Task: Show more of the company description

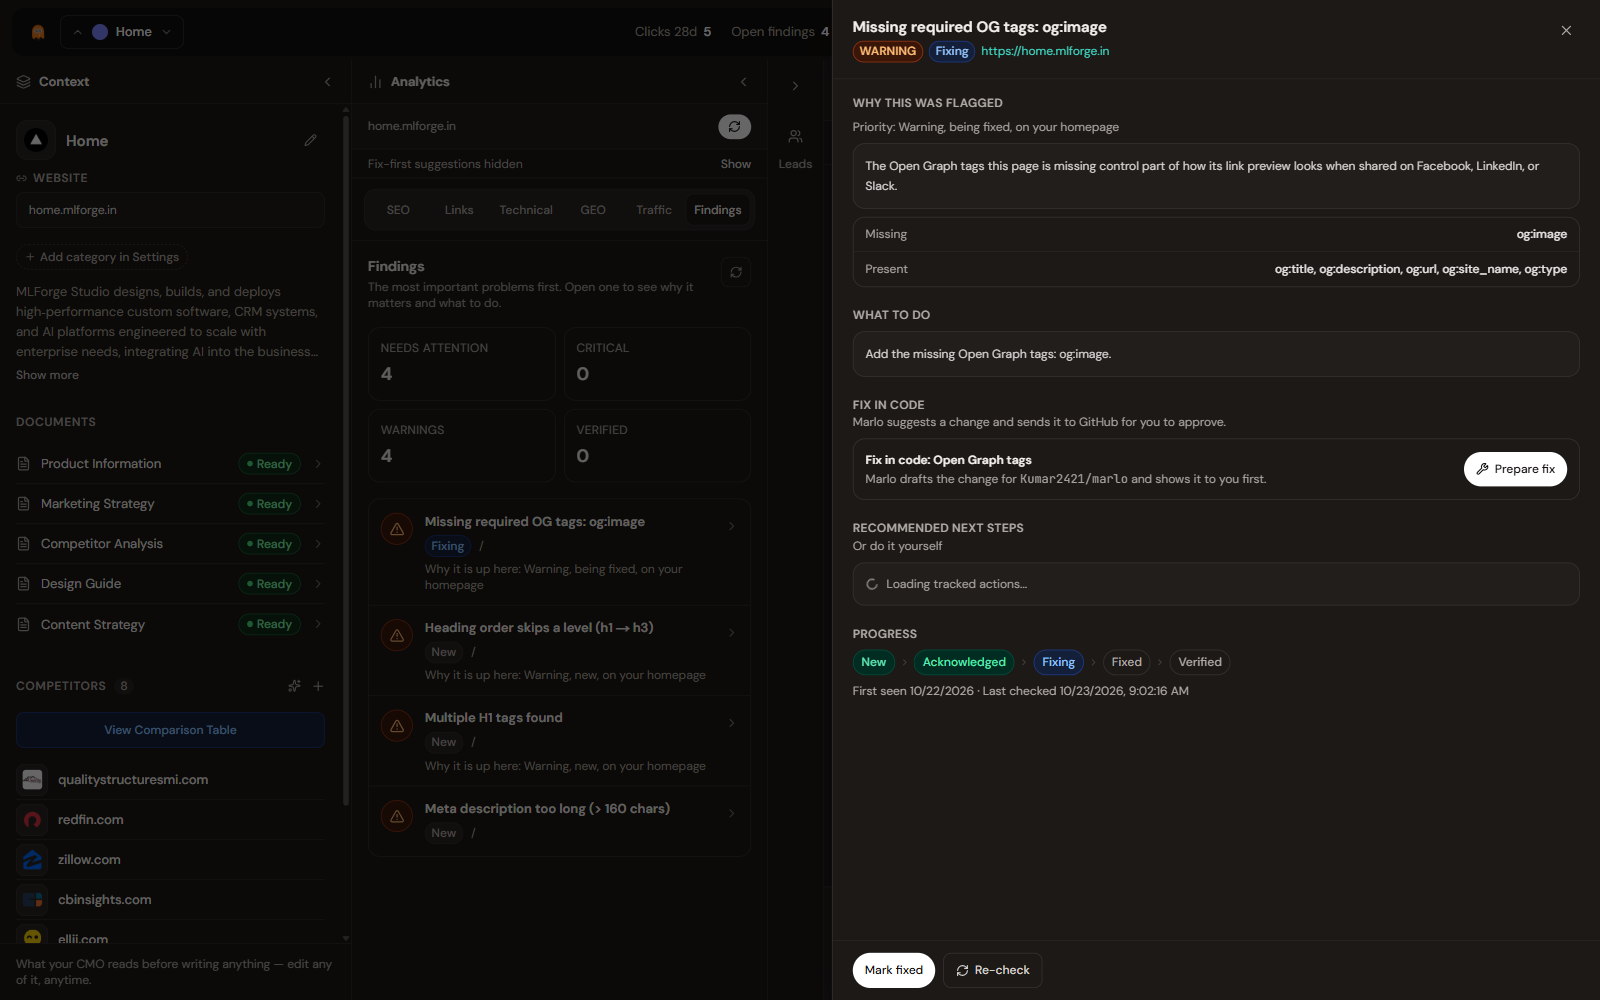Action: click(47, 375)
